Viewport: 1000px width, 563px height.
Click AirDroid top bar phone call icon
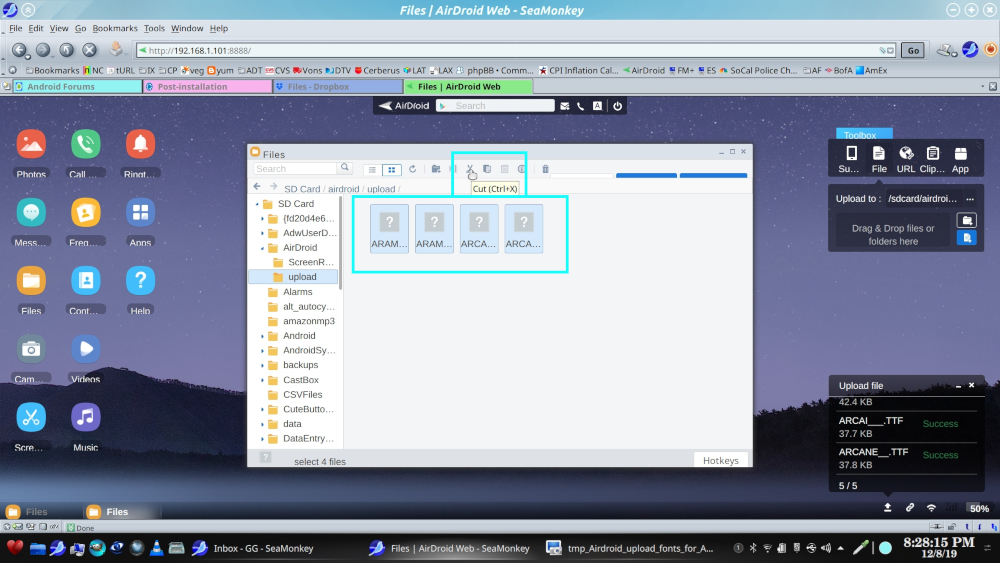point(580,106)
